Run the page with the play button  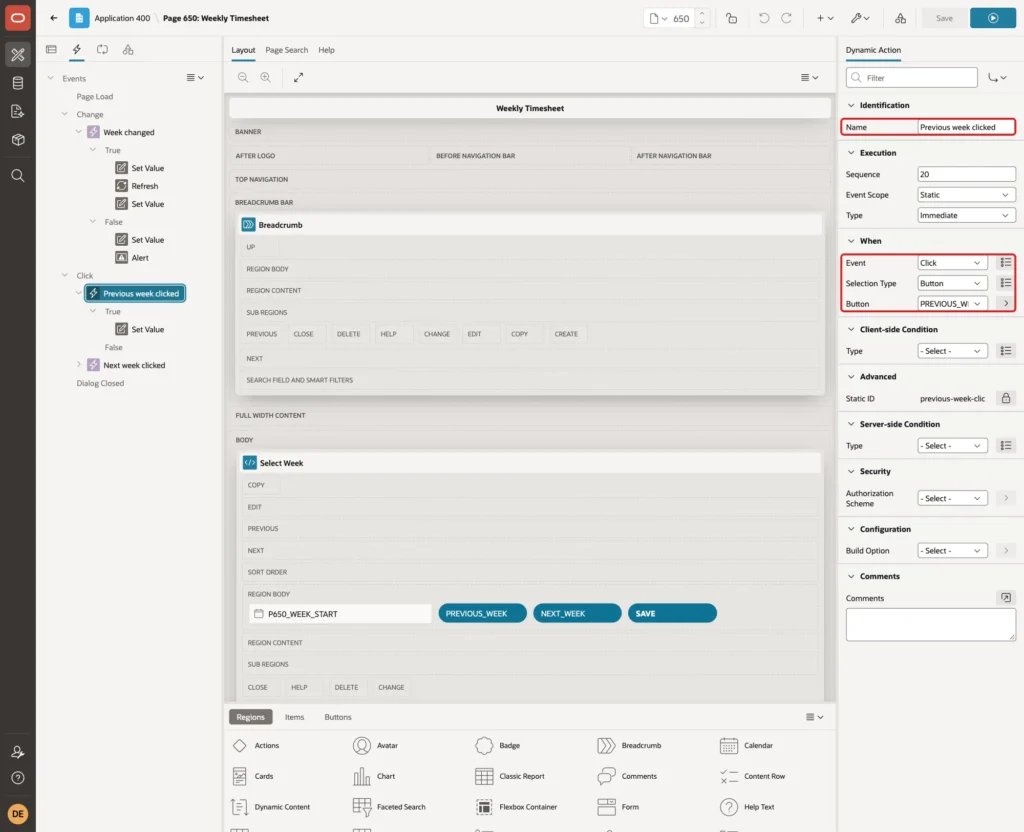point(993,18)
